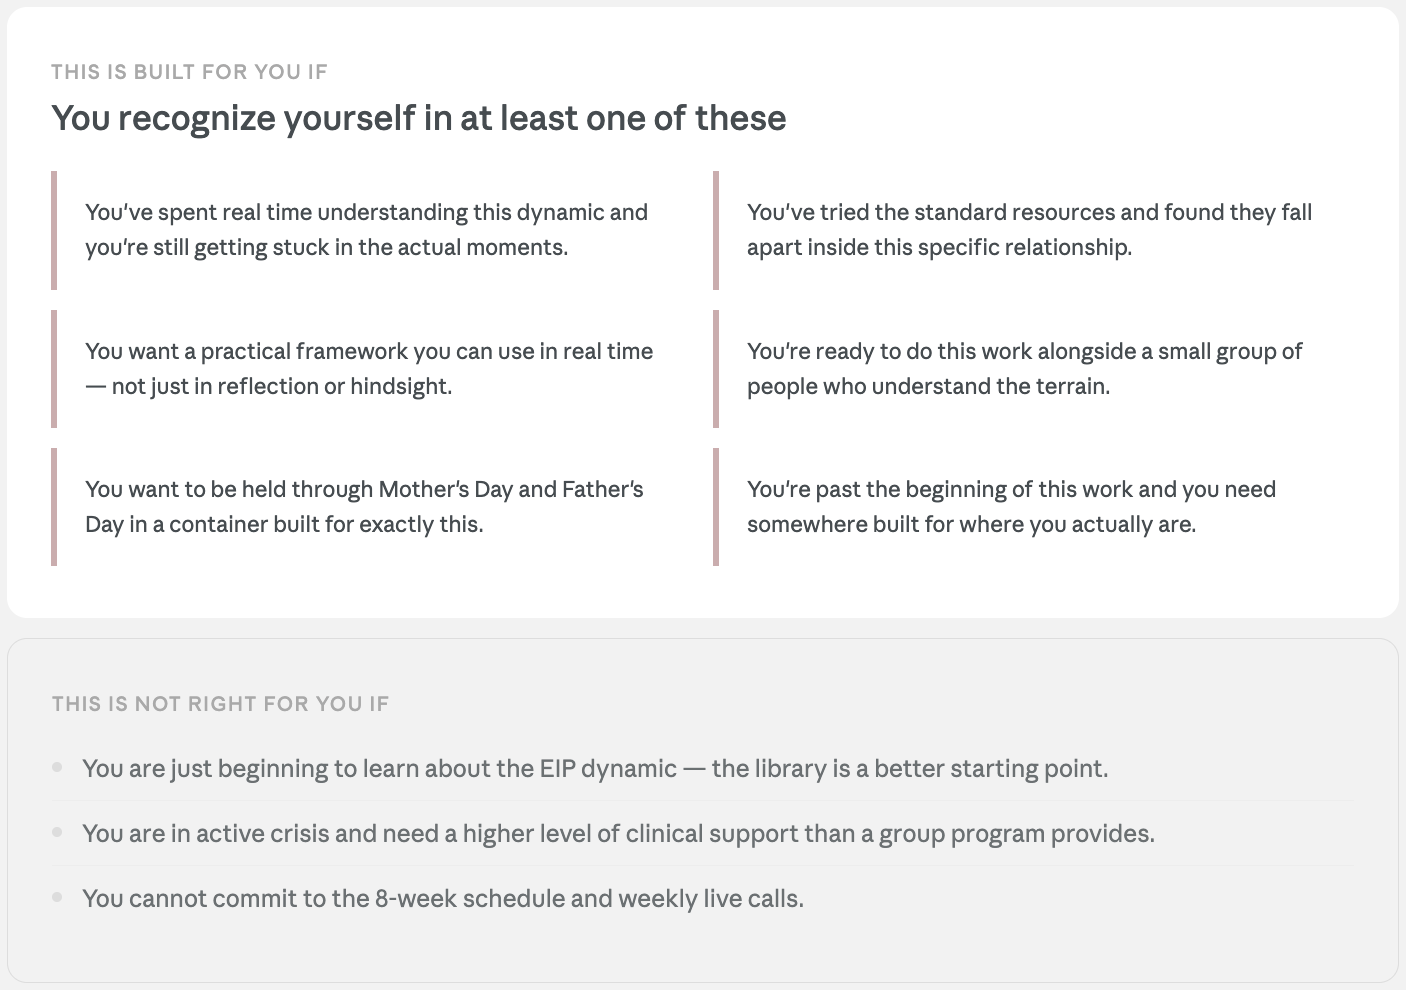The height and width of the screenshot is (990, 1406).
Task: Click the "8-week schedule" list item
Action: [443, 899]
